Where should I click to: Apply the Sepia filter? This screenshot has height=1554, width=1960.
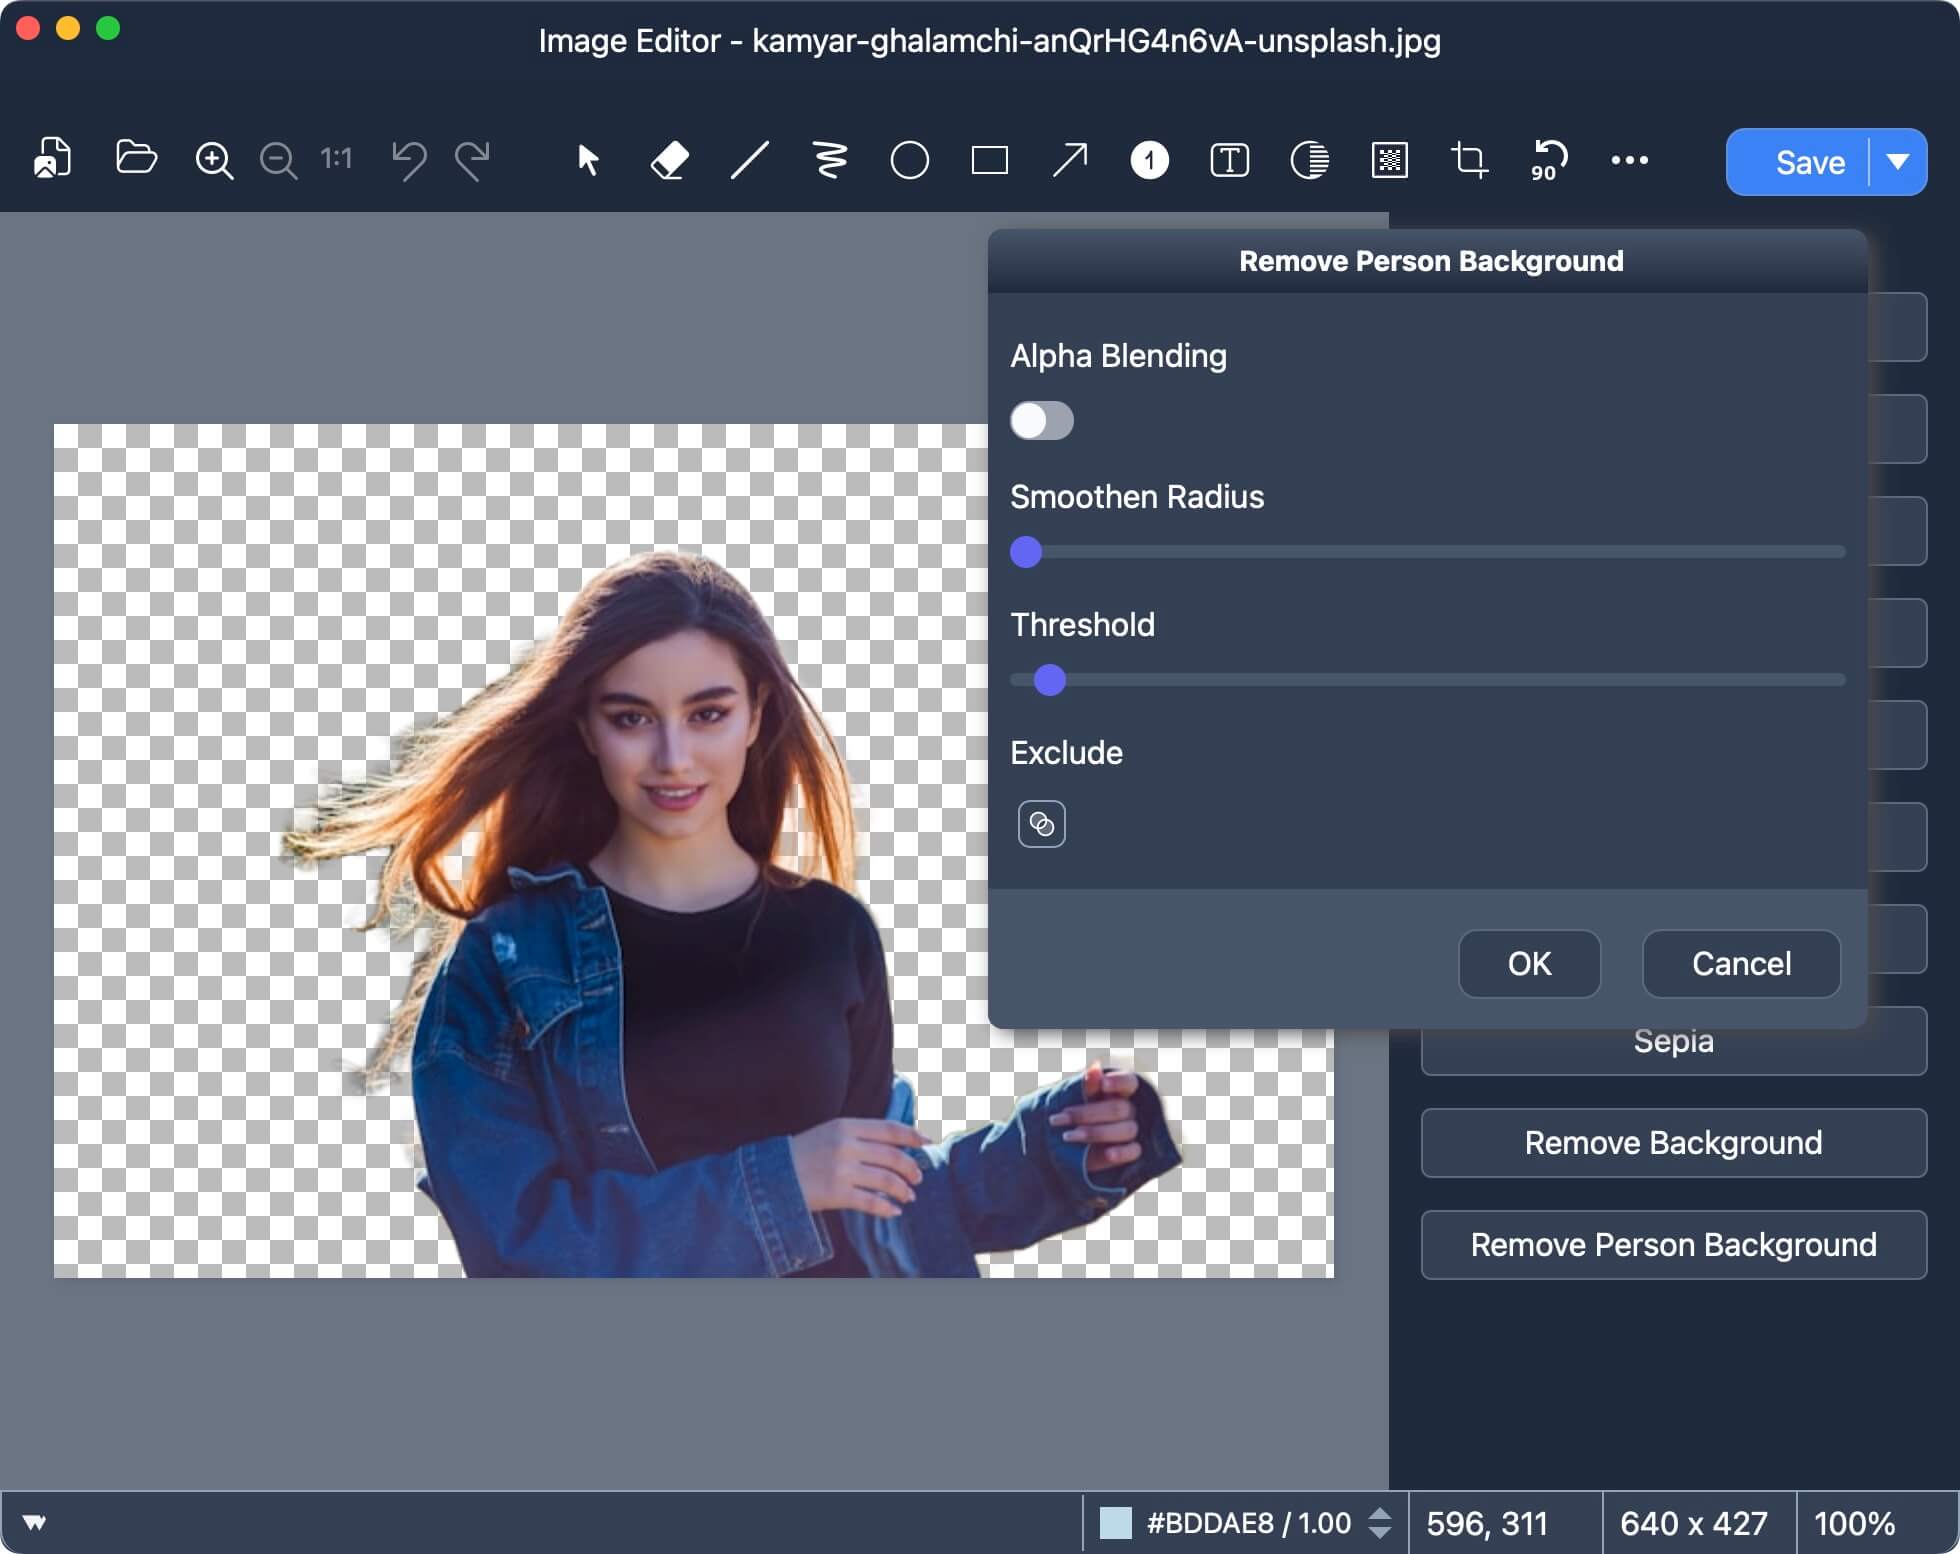pyautogui.click(x=1672, y=1040)
